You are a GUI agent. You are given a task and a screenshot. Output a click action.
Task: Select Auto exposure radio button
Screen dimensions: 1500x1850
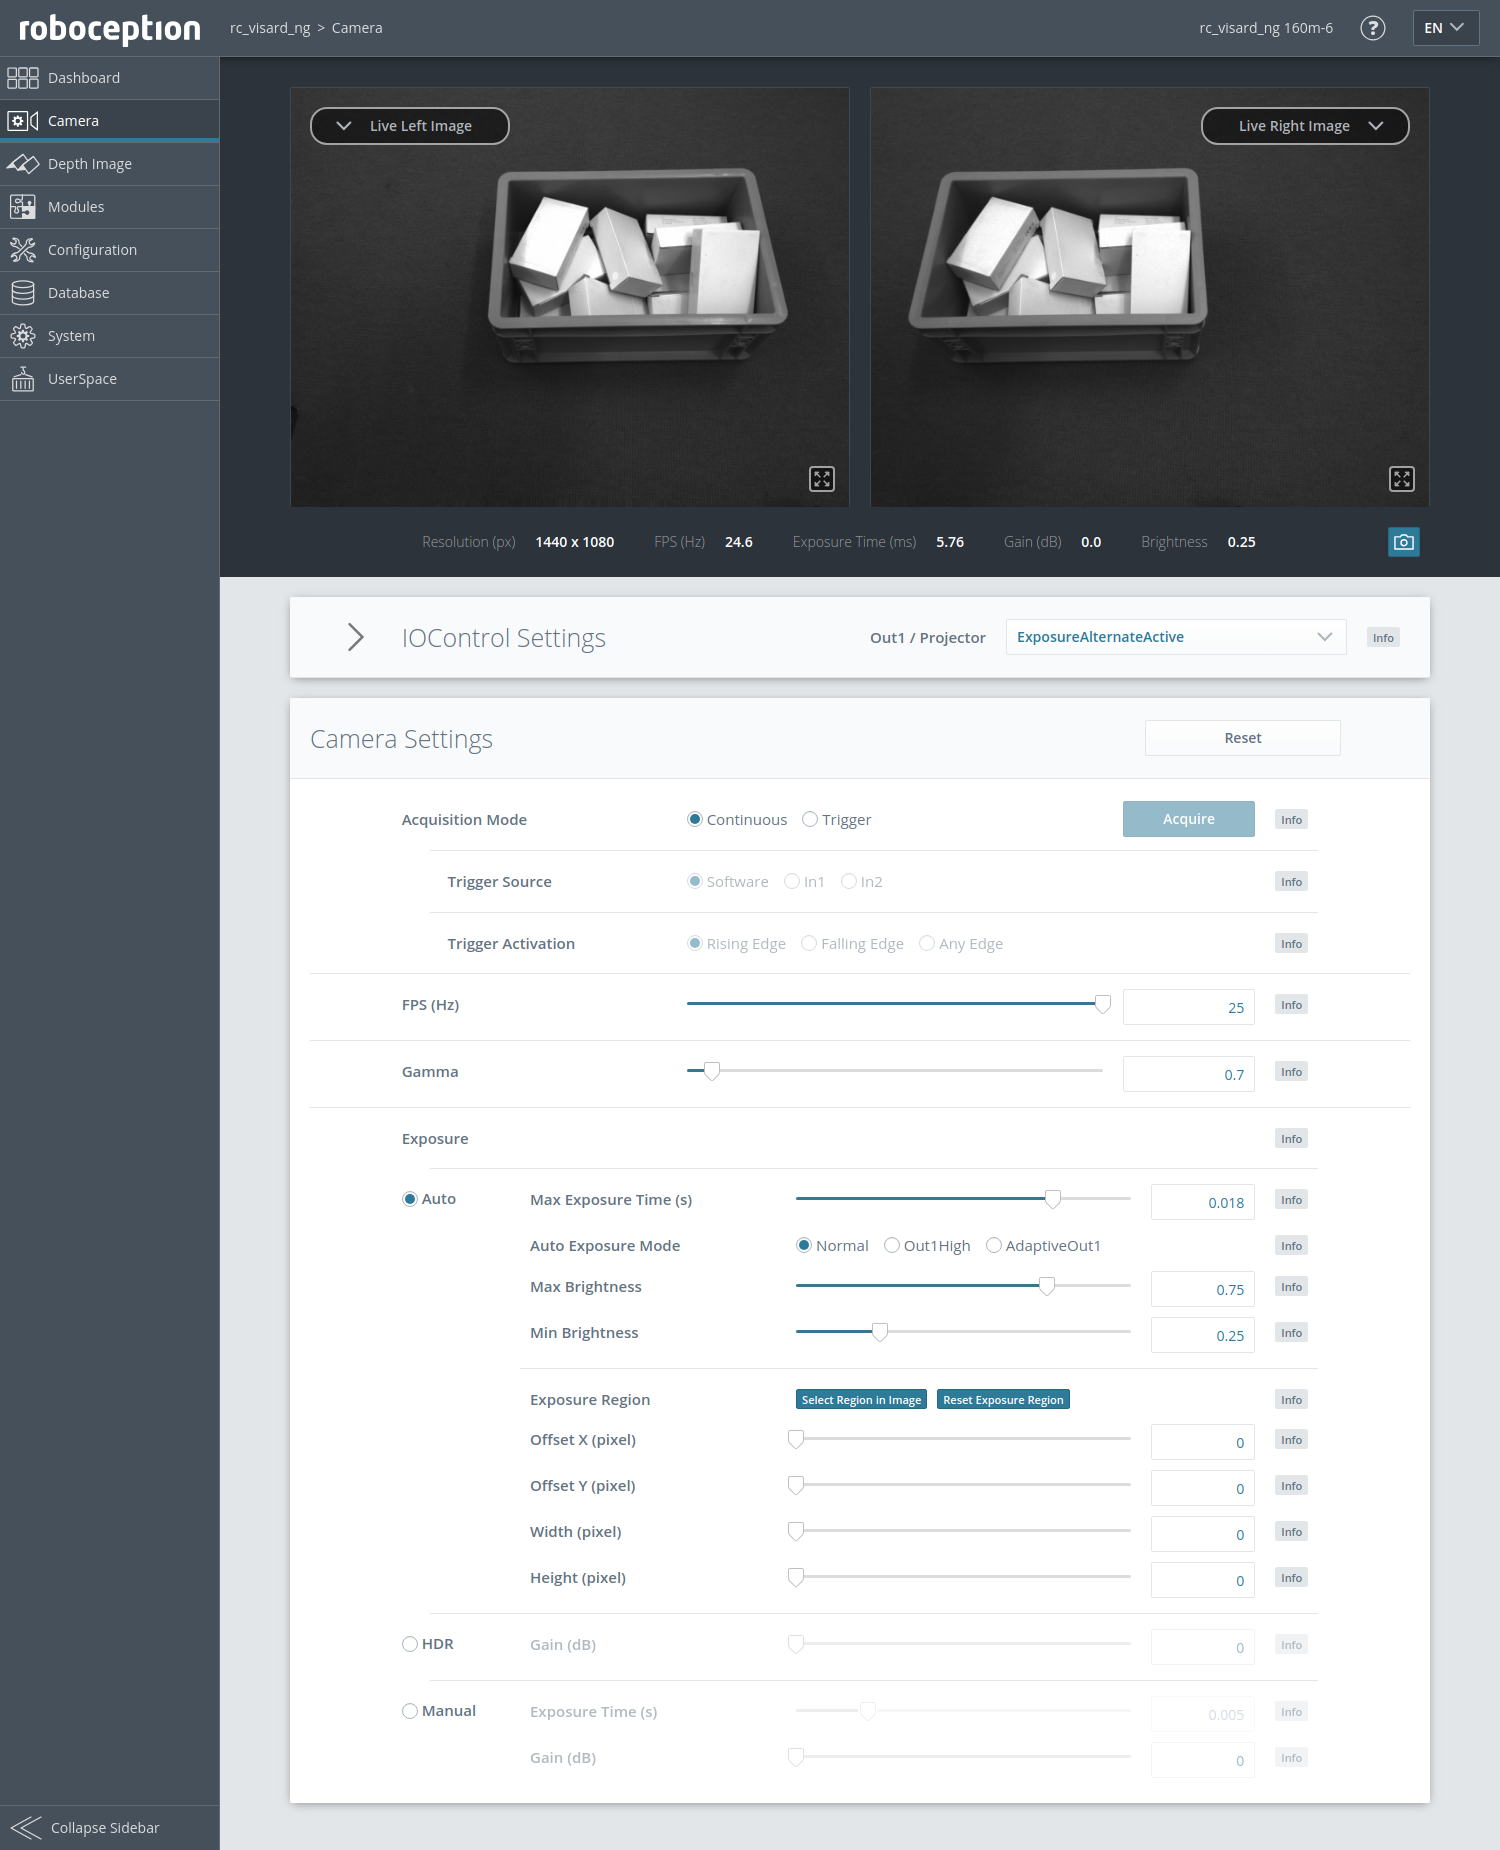410,1199
